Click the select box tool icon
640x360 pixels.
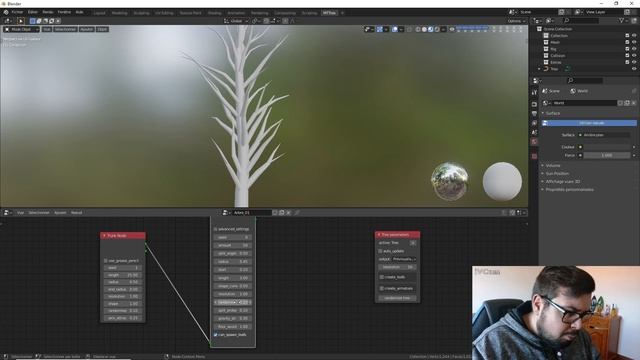(x=20, y=21)
